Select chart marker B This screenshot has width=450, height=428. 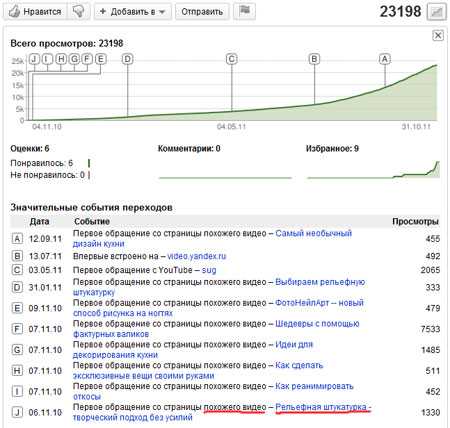point(314,59)
